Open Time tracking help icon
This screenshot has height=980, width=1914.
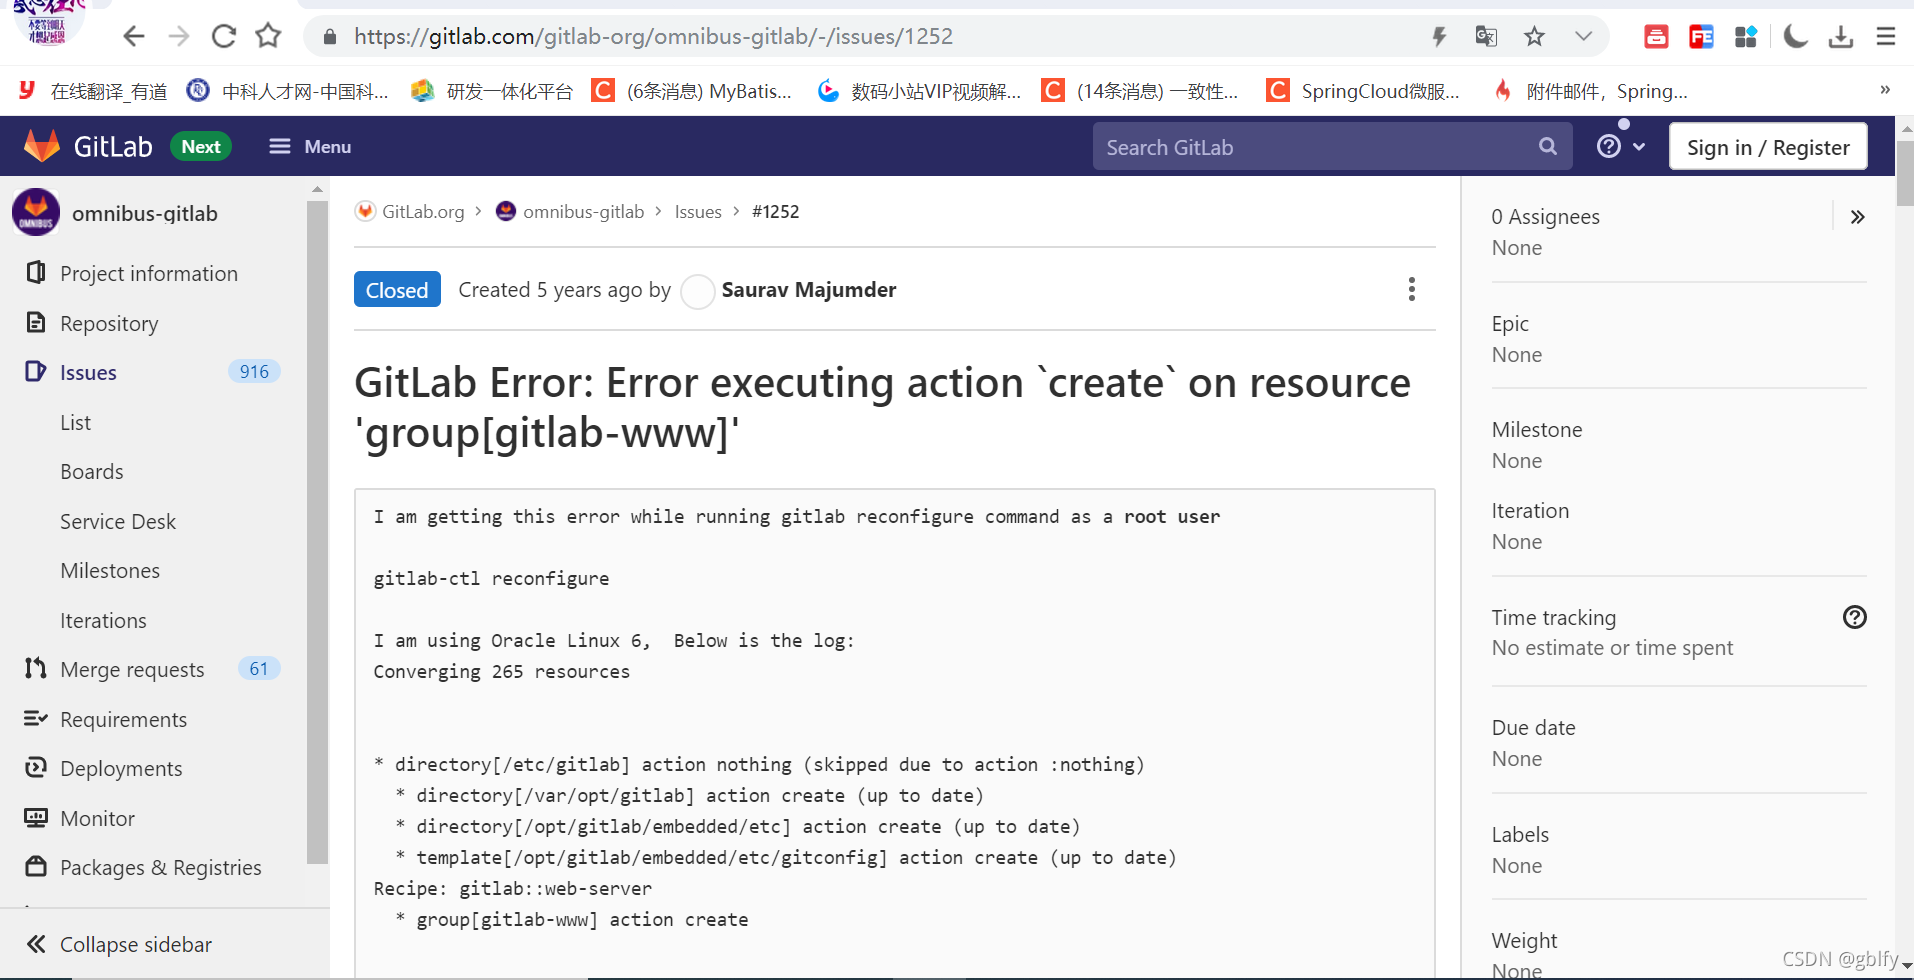pos(1855,617)
